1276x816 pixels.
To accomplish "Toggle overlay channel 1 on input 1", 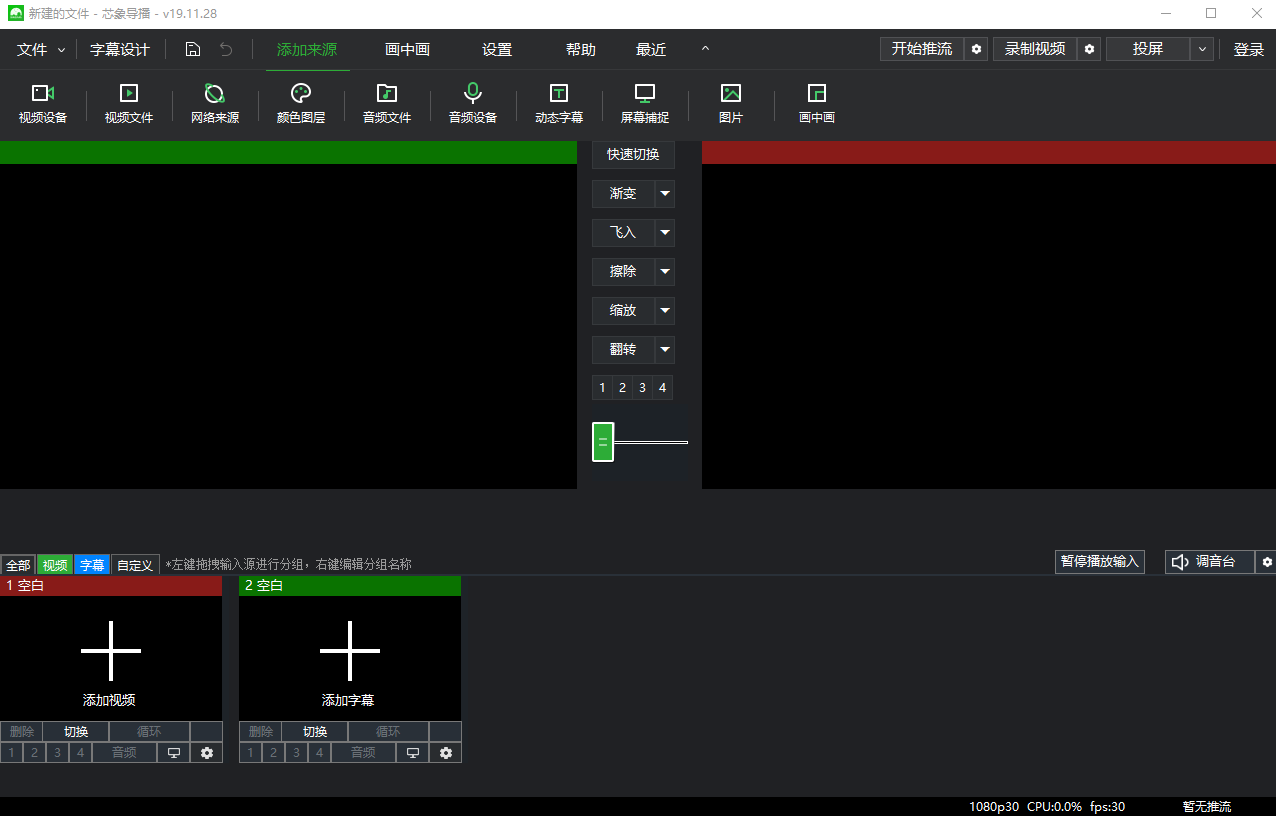I will (12, 753).
